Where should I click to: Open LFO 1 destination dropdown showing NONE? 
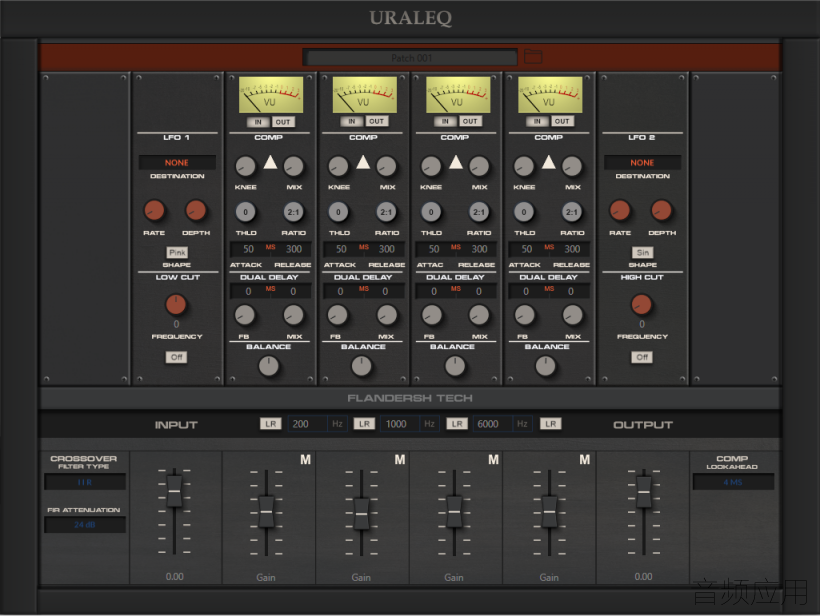point(177,163)
